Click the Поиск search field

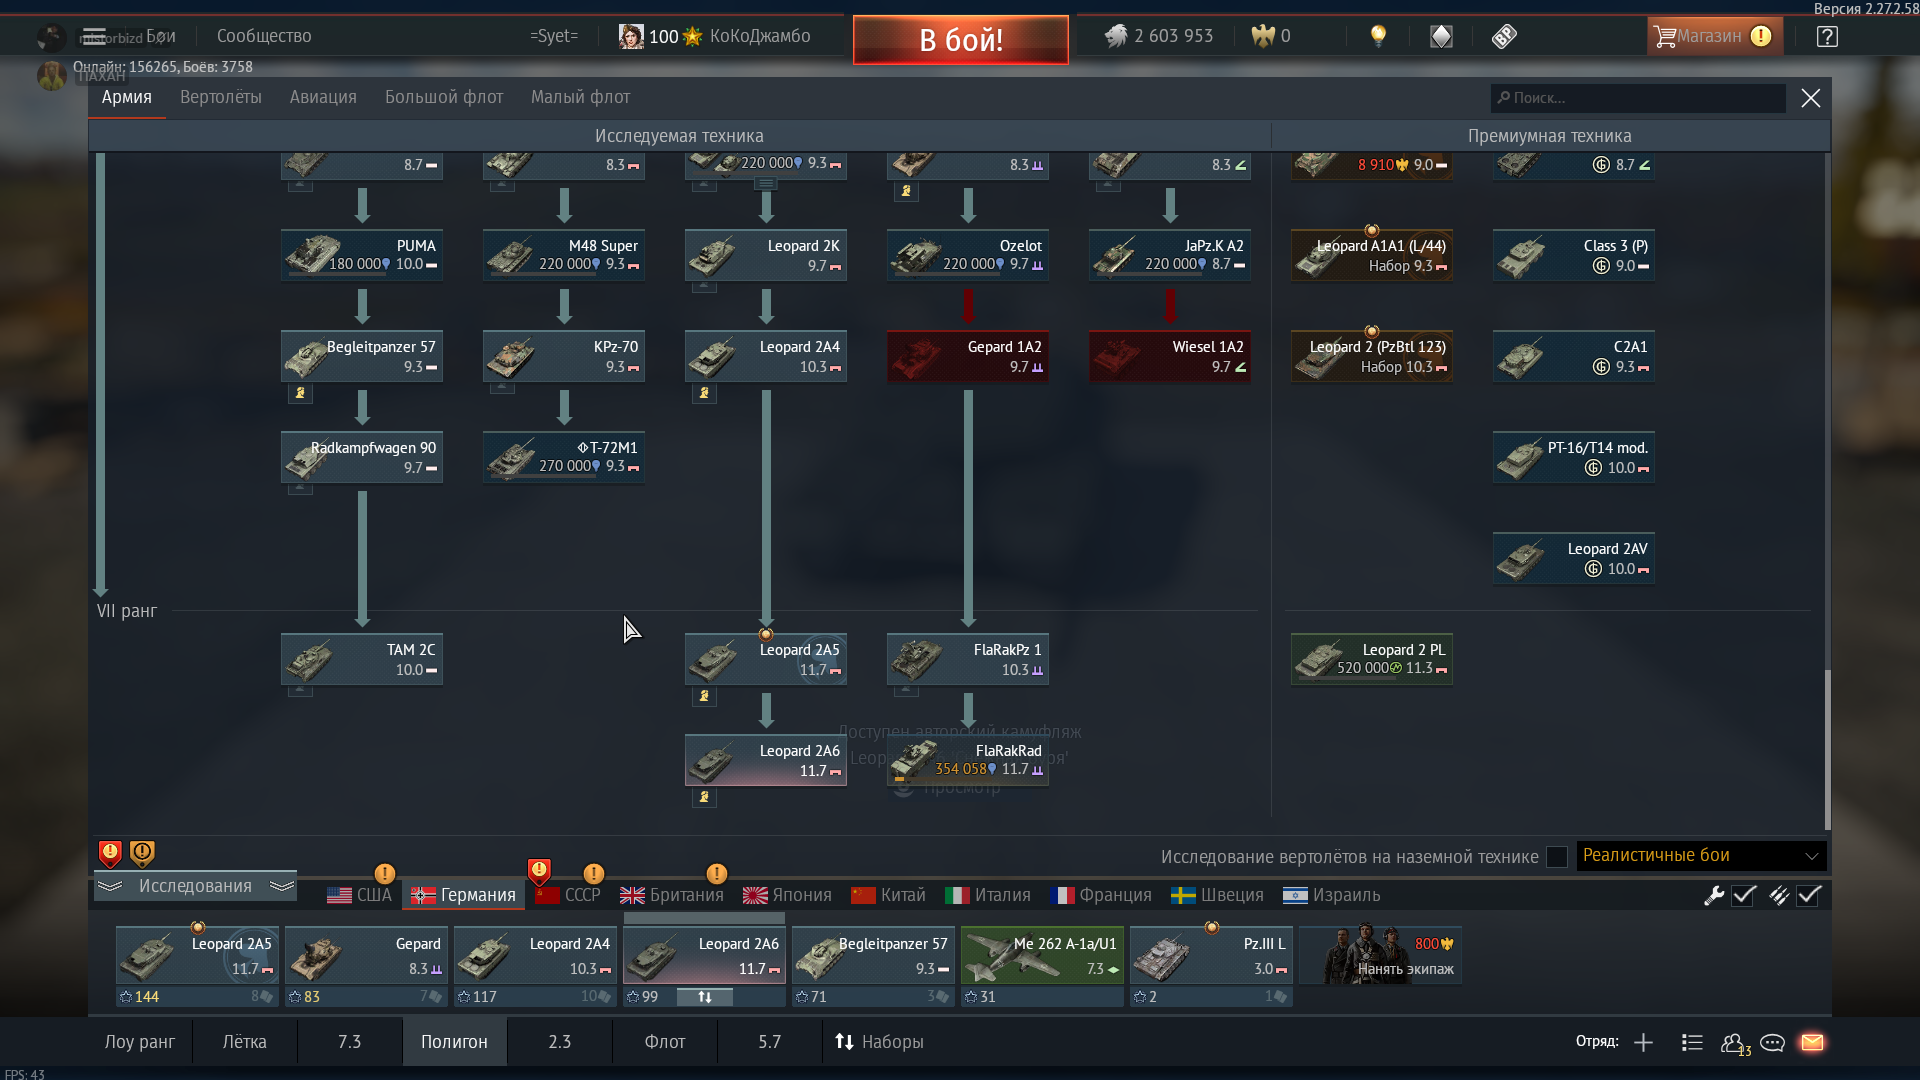[1638, 98]
